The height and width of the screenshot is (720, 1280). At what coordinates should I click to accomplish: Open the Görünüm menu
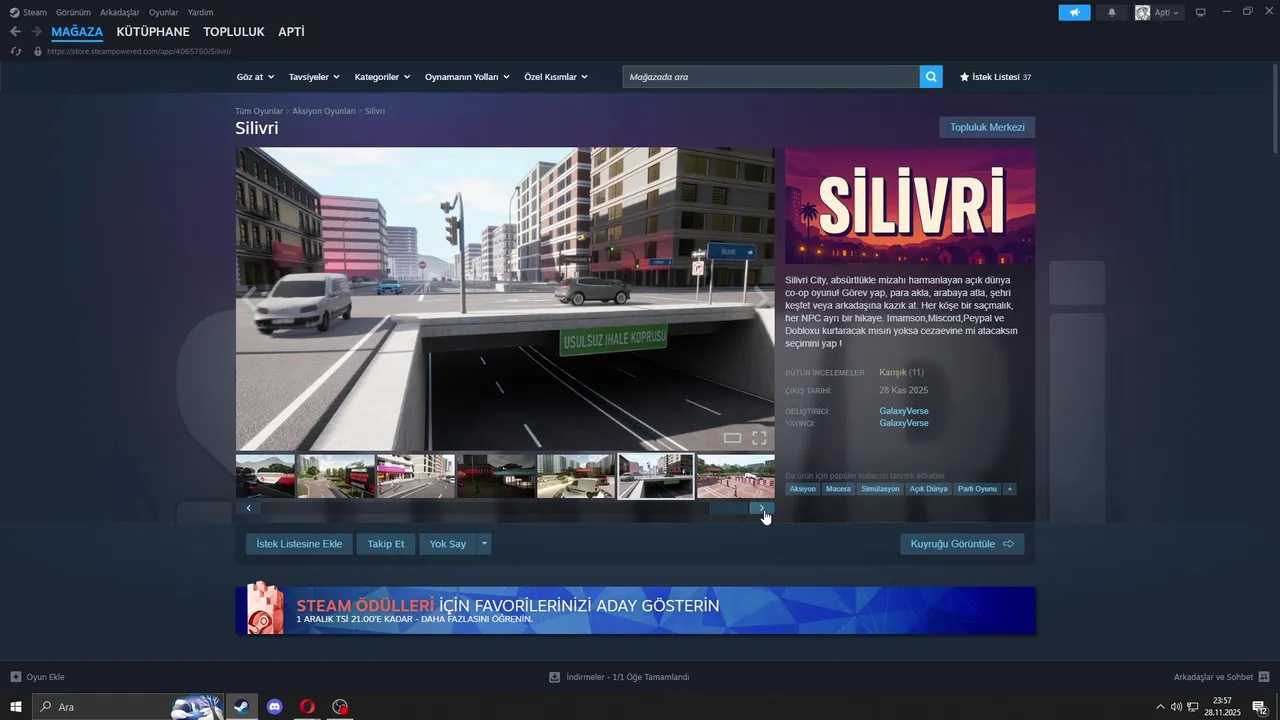73,13
